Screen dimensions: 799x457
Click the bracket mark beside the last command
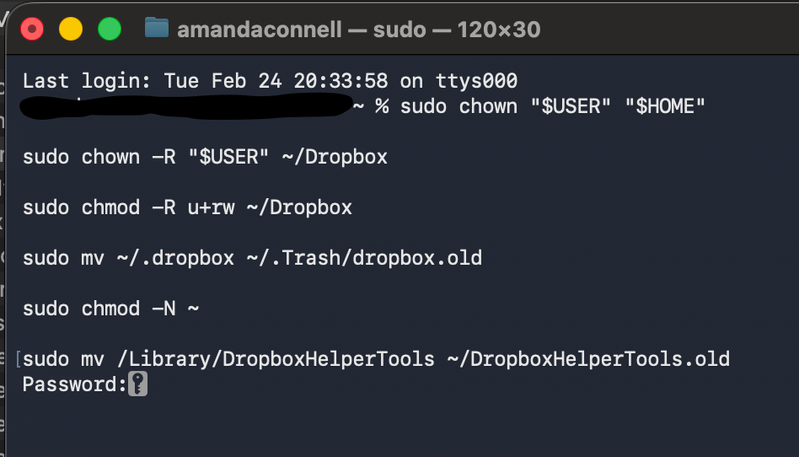coord(18,358)
